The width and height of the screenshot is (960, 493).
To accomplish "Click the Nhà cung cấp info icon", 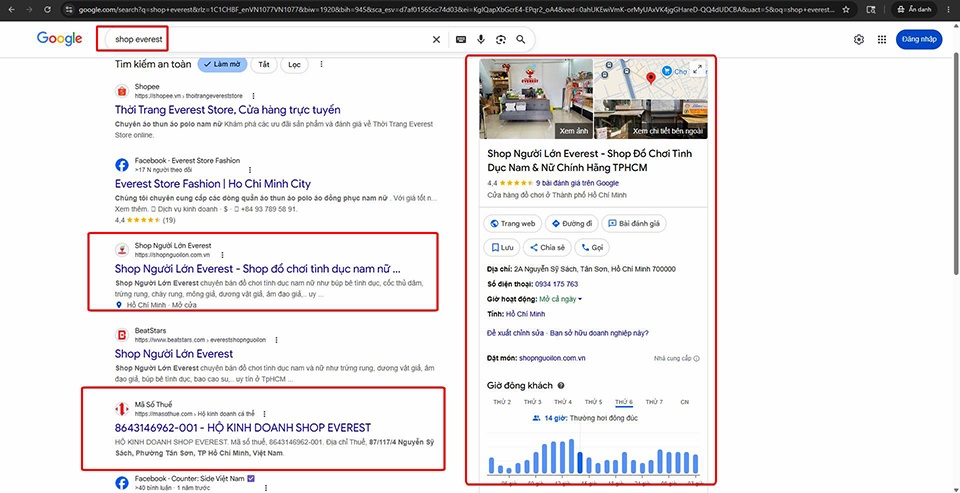I will 696,359.
